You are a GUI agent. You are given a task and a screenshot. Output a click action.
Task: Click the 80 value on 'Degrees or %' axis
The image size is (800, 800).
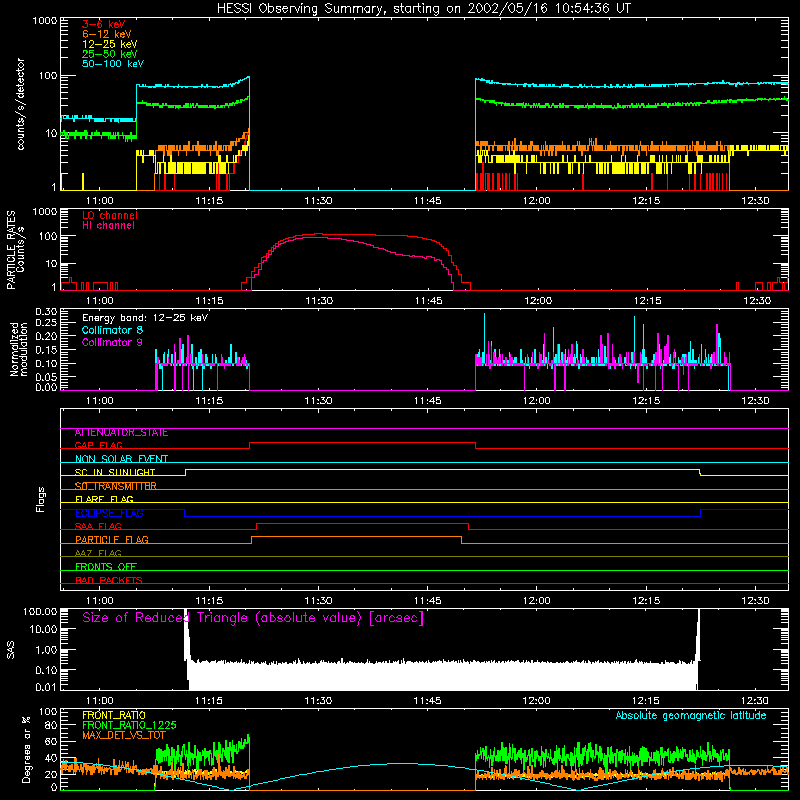[51, 725]
